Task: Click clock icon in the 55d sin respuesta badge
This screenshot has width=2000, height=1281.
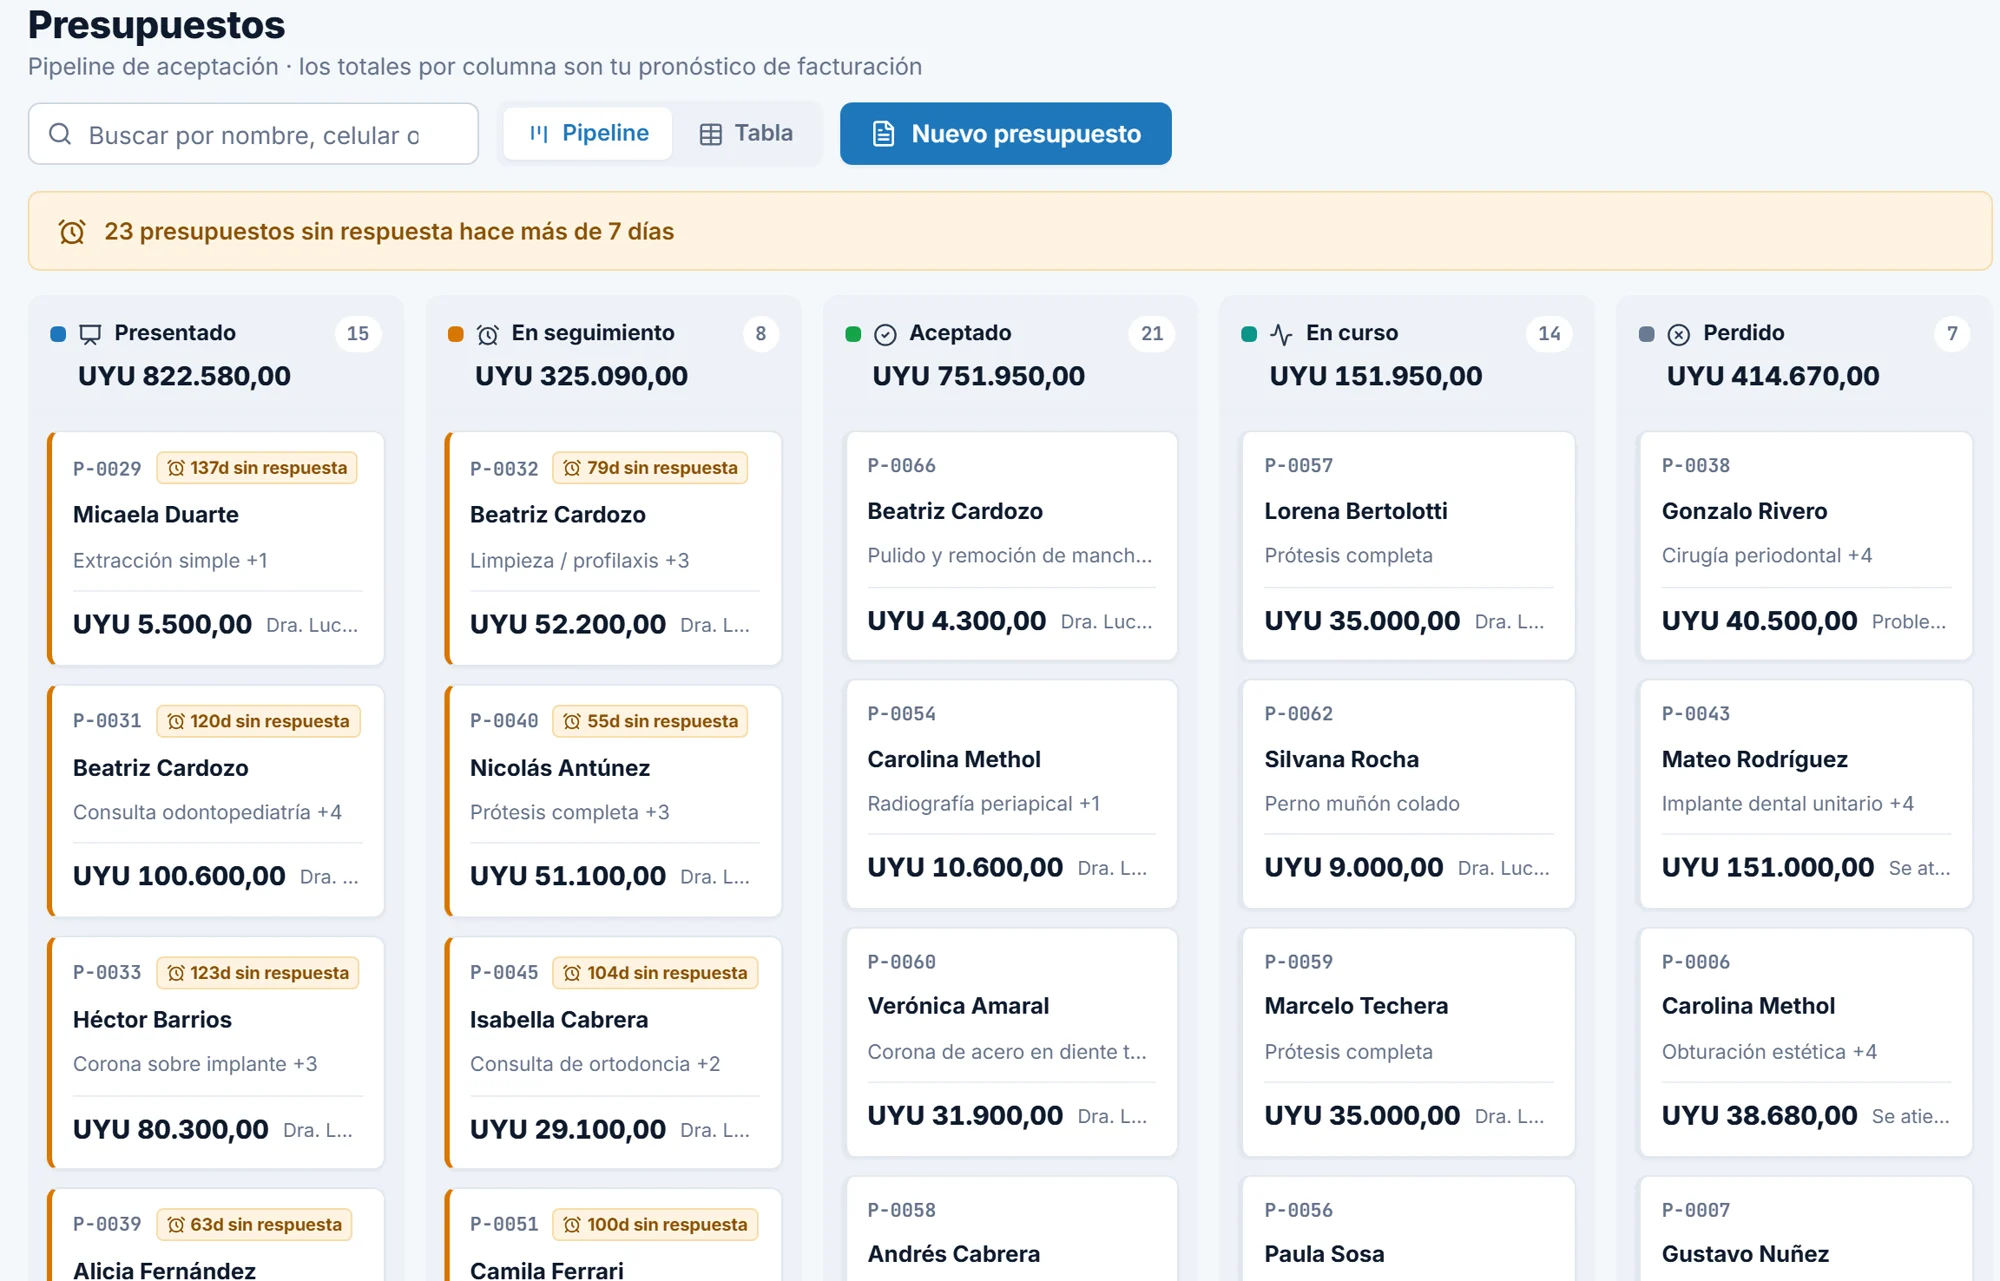Action: (572, 721)
